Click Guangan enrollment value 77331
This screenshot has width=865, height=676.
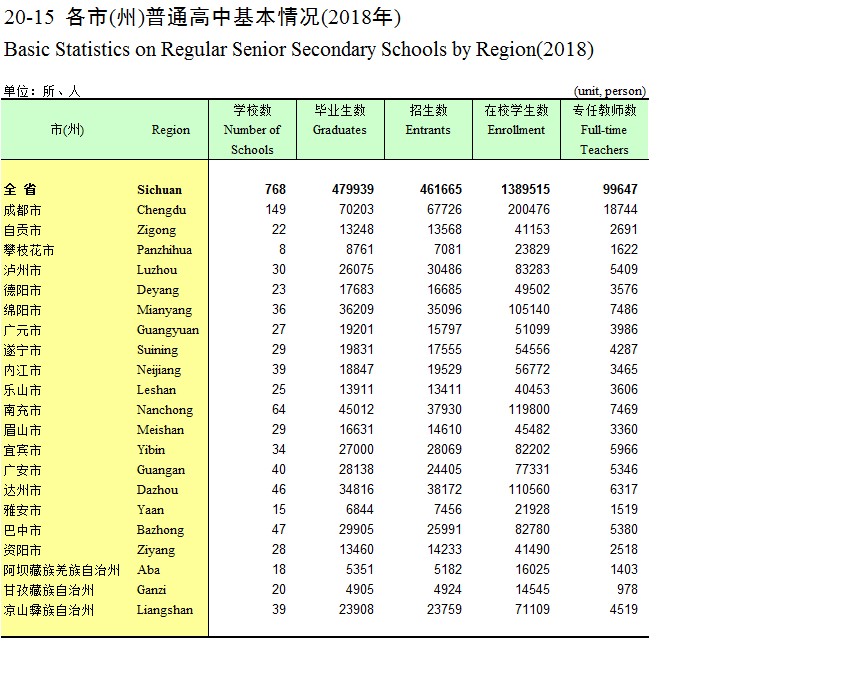point(532,470)
